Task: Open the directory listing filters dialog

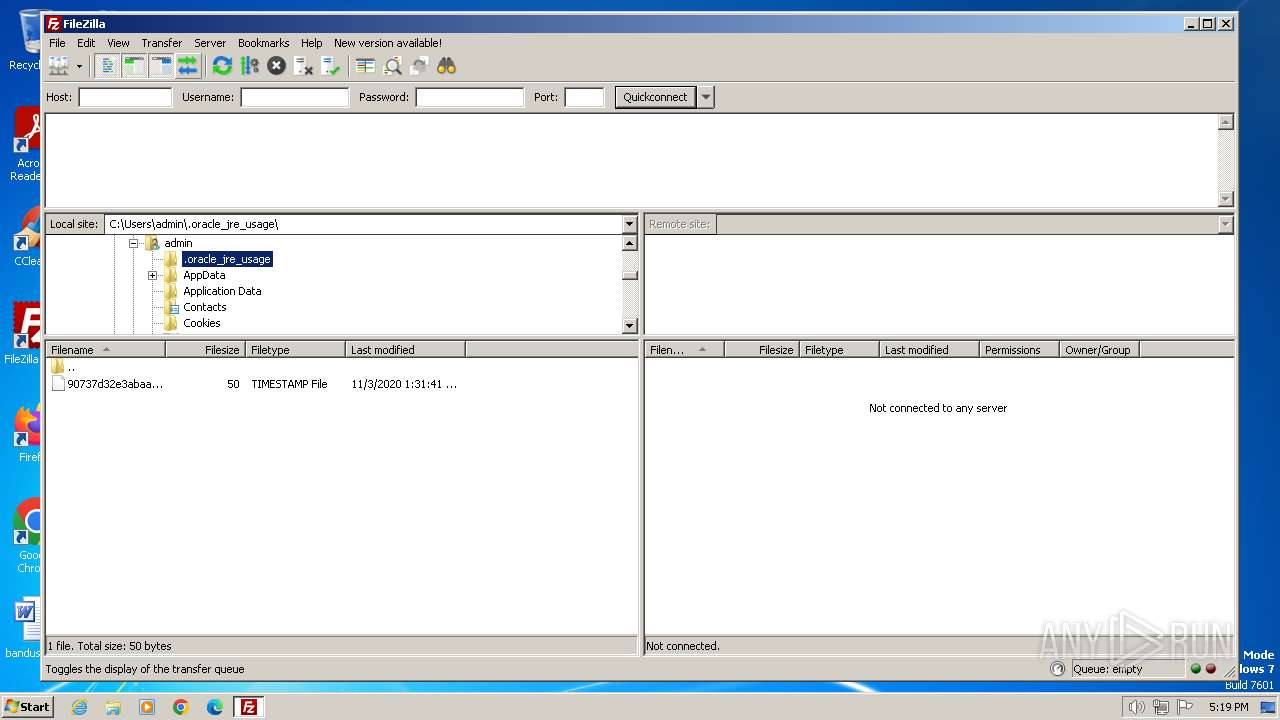Action: point(365,66)
